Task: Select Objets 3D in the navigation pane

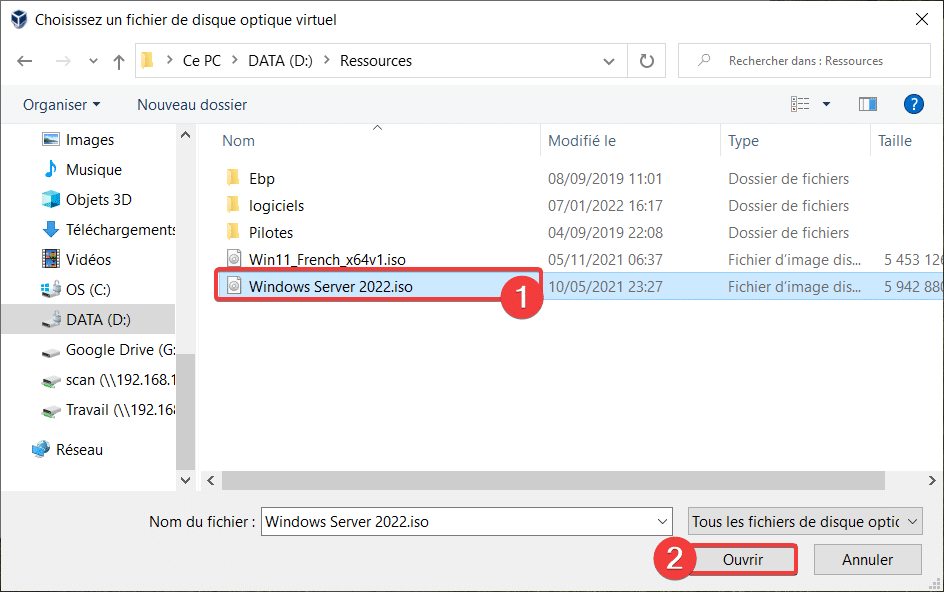Action: 99,200
